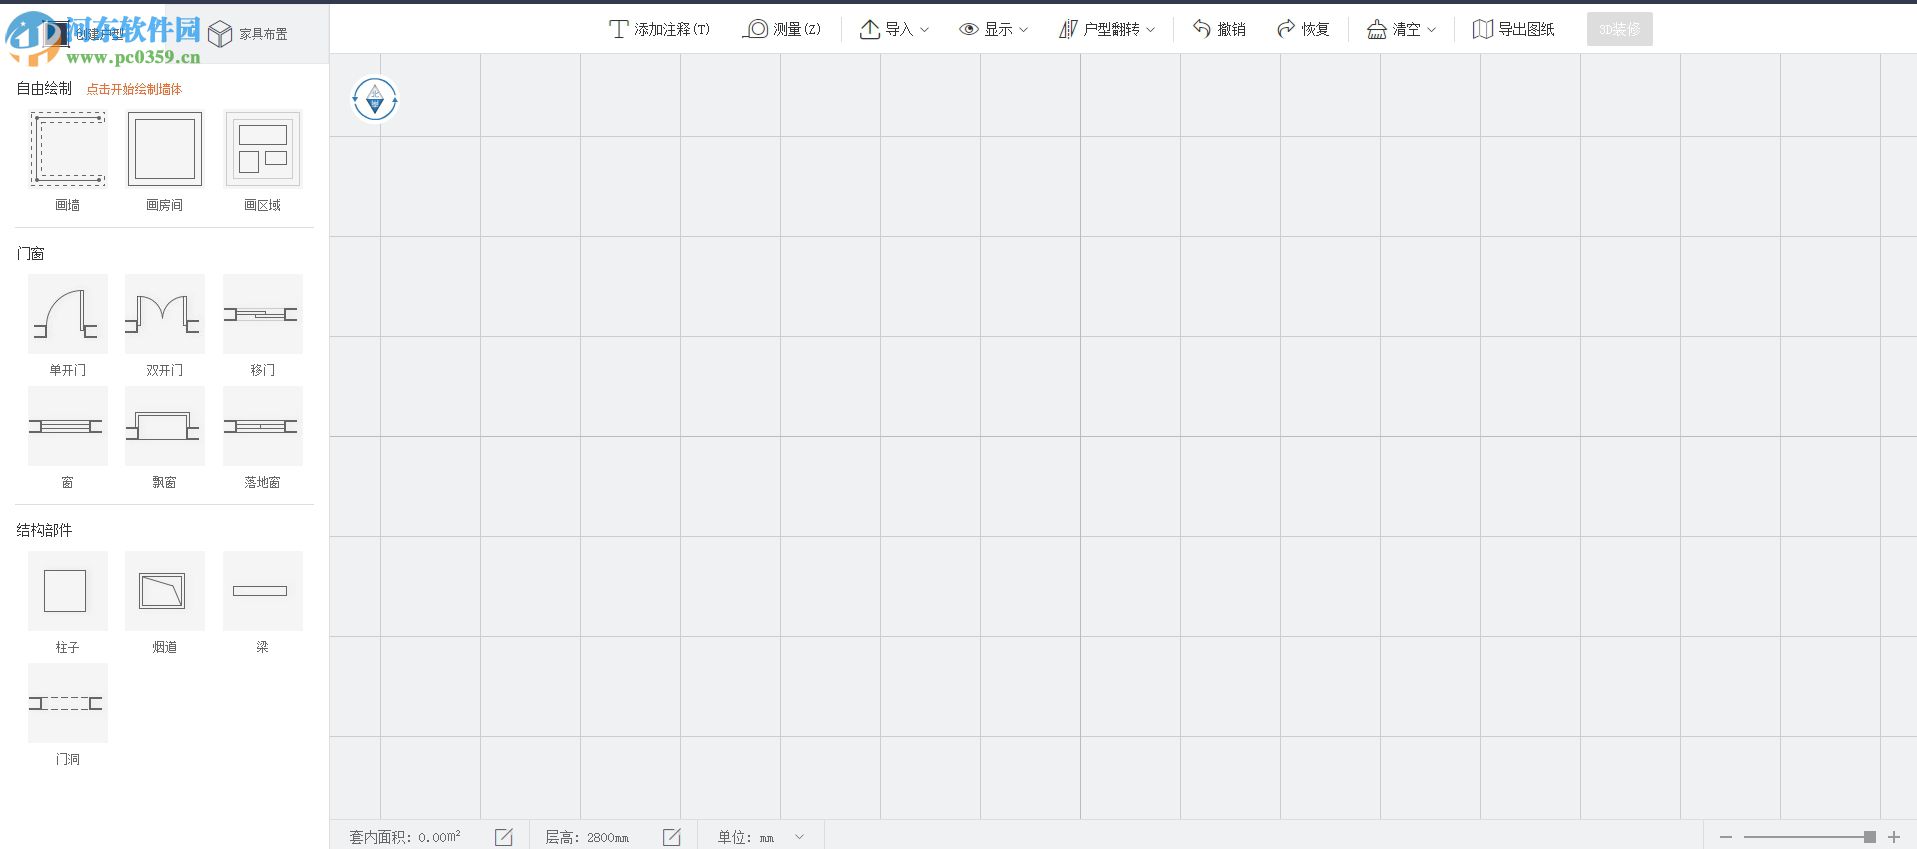Click the zoom in plus button
The width and height of the screenshot is (1917, 849).
1894,837
